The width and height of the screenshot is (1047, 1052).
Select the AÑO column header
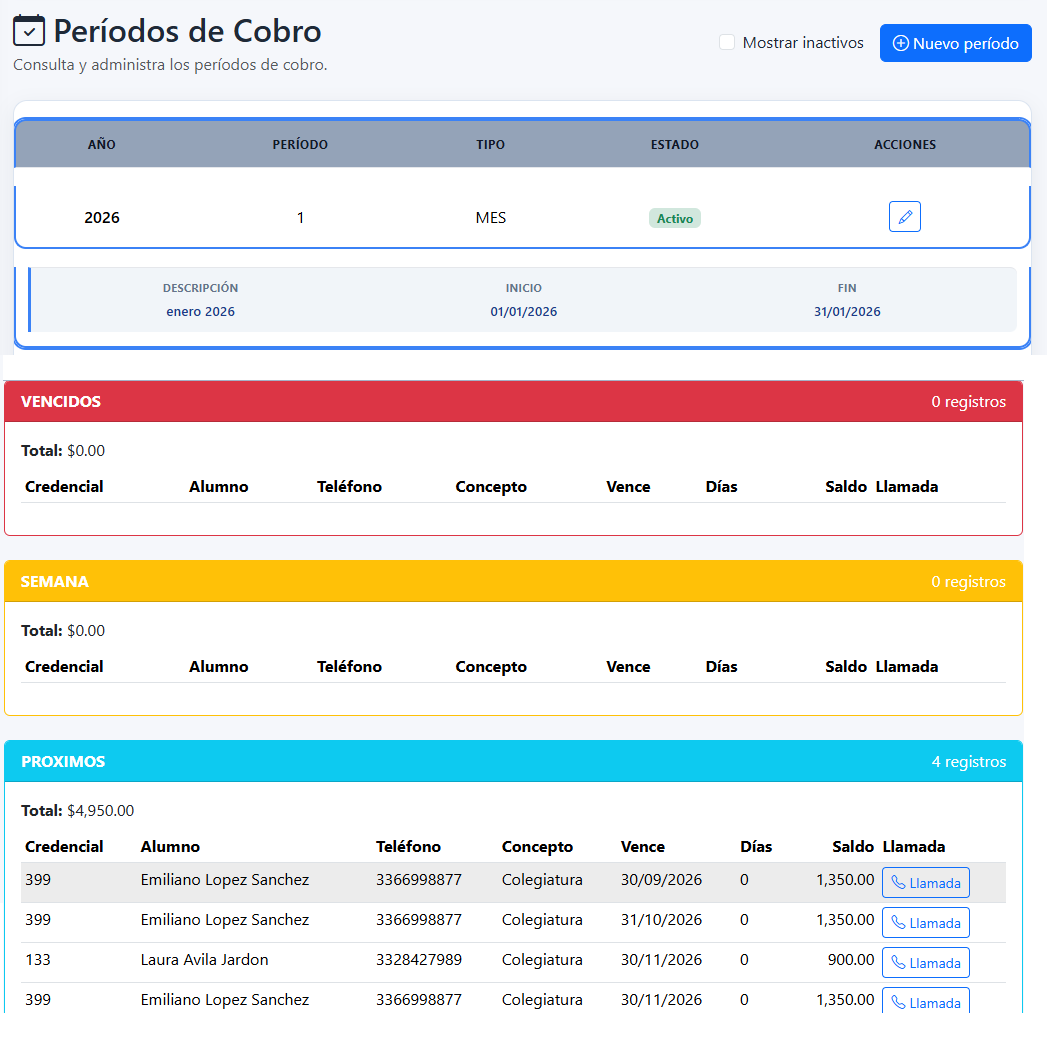pyautogui.click(x=101, y=144)
